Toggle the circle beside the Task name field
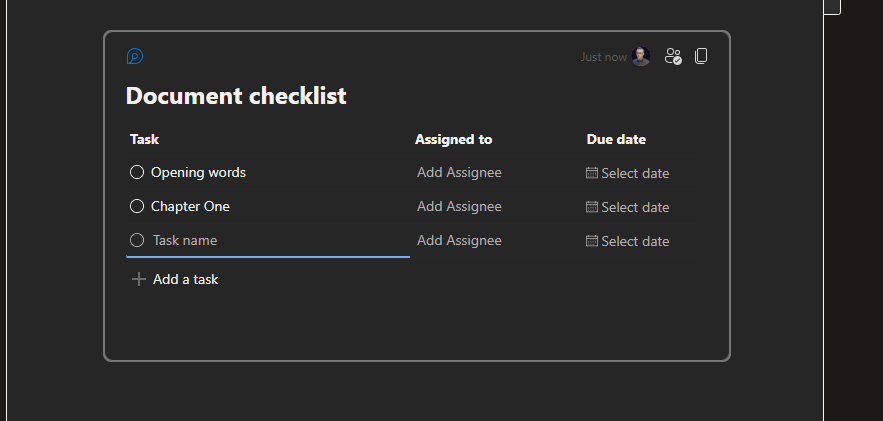Screen dimensions: 883x421 point(137,240)
